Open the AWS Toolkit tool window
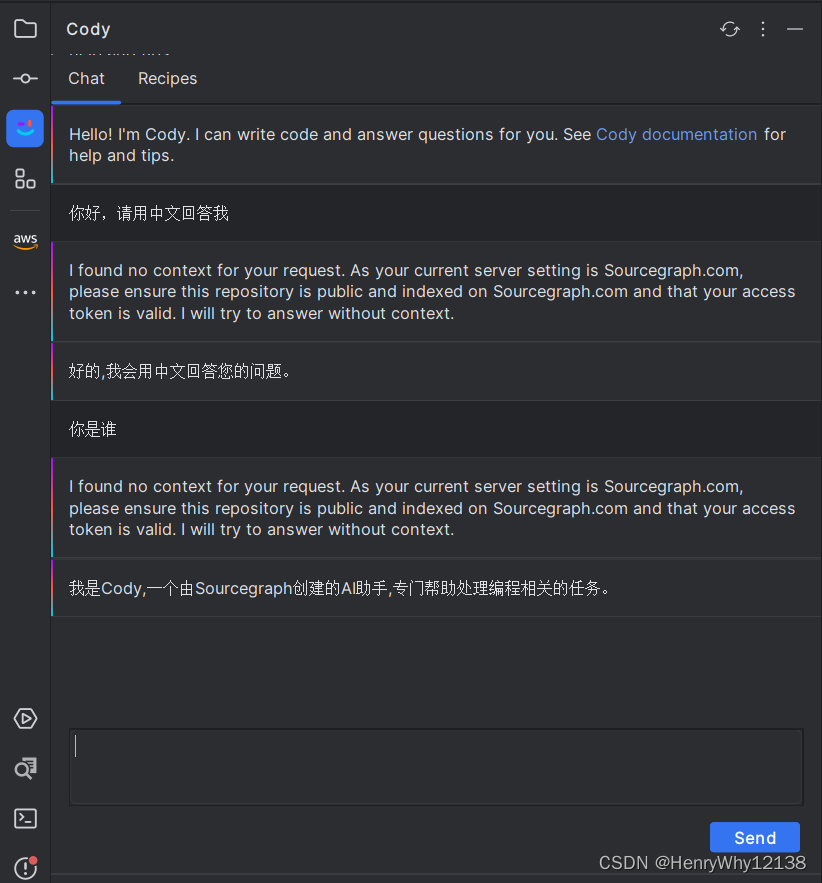Image resolution: width=822 pixels, height=883 pixels. [x=24, y=241]
